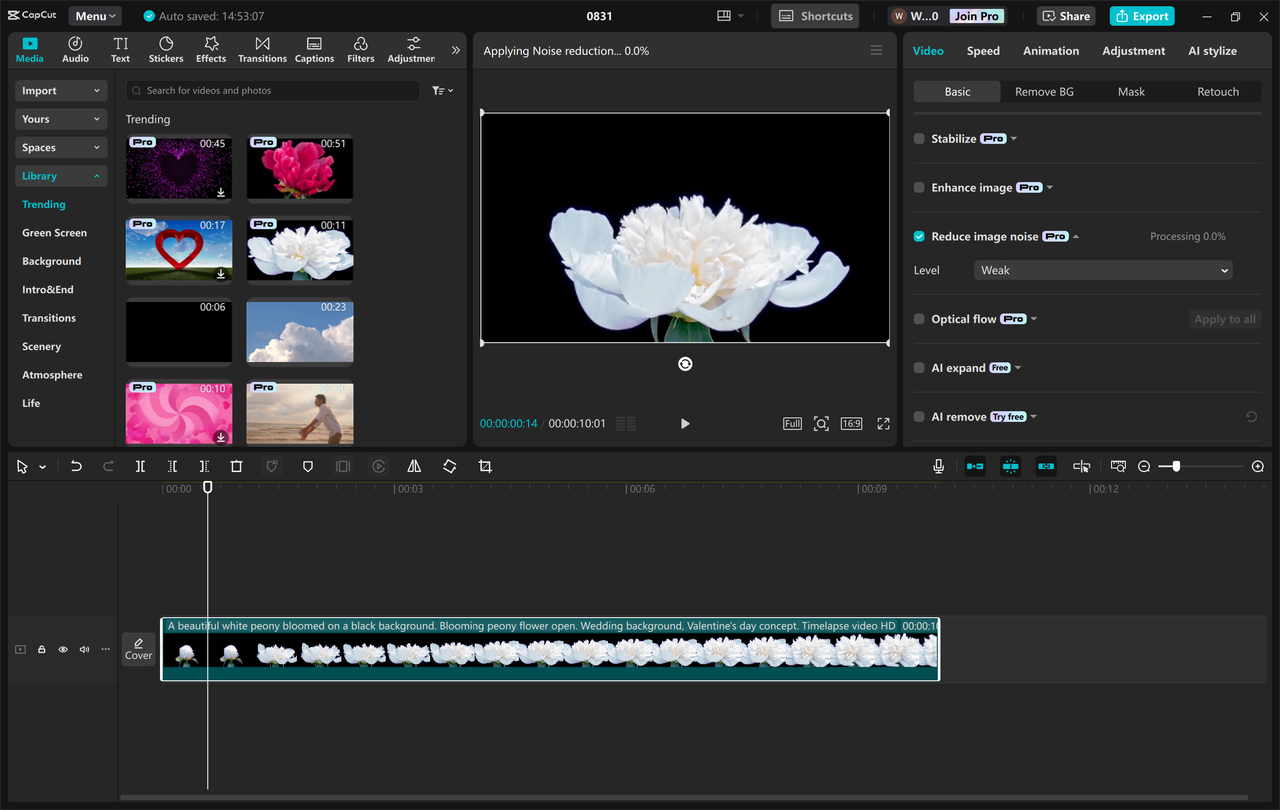The image size is (1280, 810).
Task: Disable the Reduce image noise checkbox
Action: click(918, 236)
